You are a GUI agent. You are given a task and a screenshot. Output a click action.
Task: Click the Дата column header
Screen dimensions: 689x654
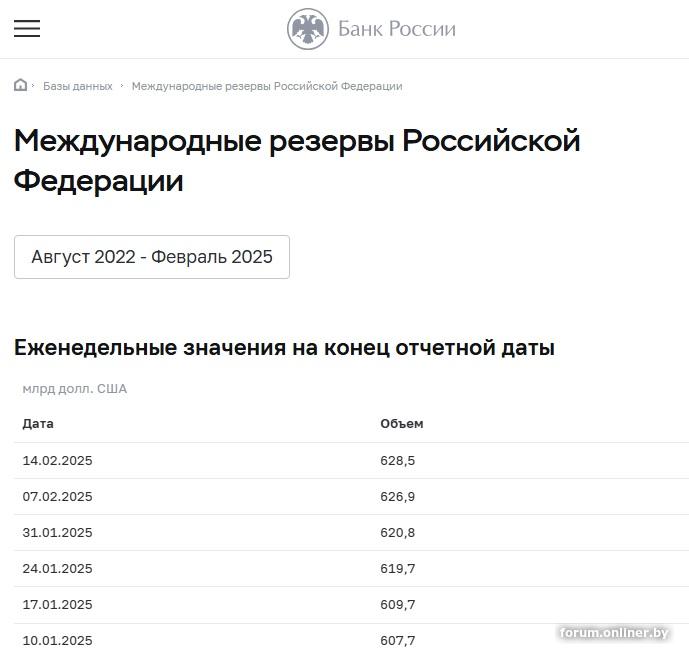click(x=38, y=423)
